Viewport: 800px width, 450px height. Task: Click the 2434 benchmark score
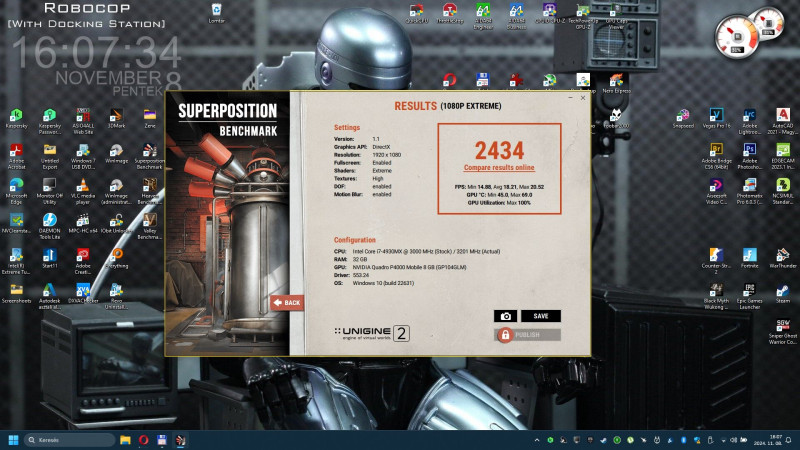[x=499, y=150]
